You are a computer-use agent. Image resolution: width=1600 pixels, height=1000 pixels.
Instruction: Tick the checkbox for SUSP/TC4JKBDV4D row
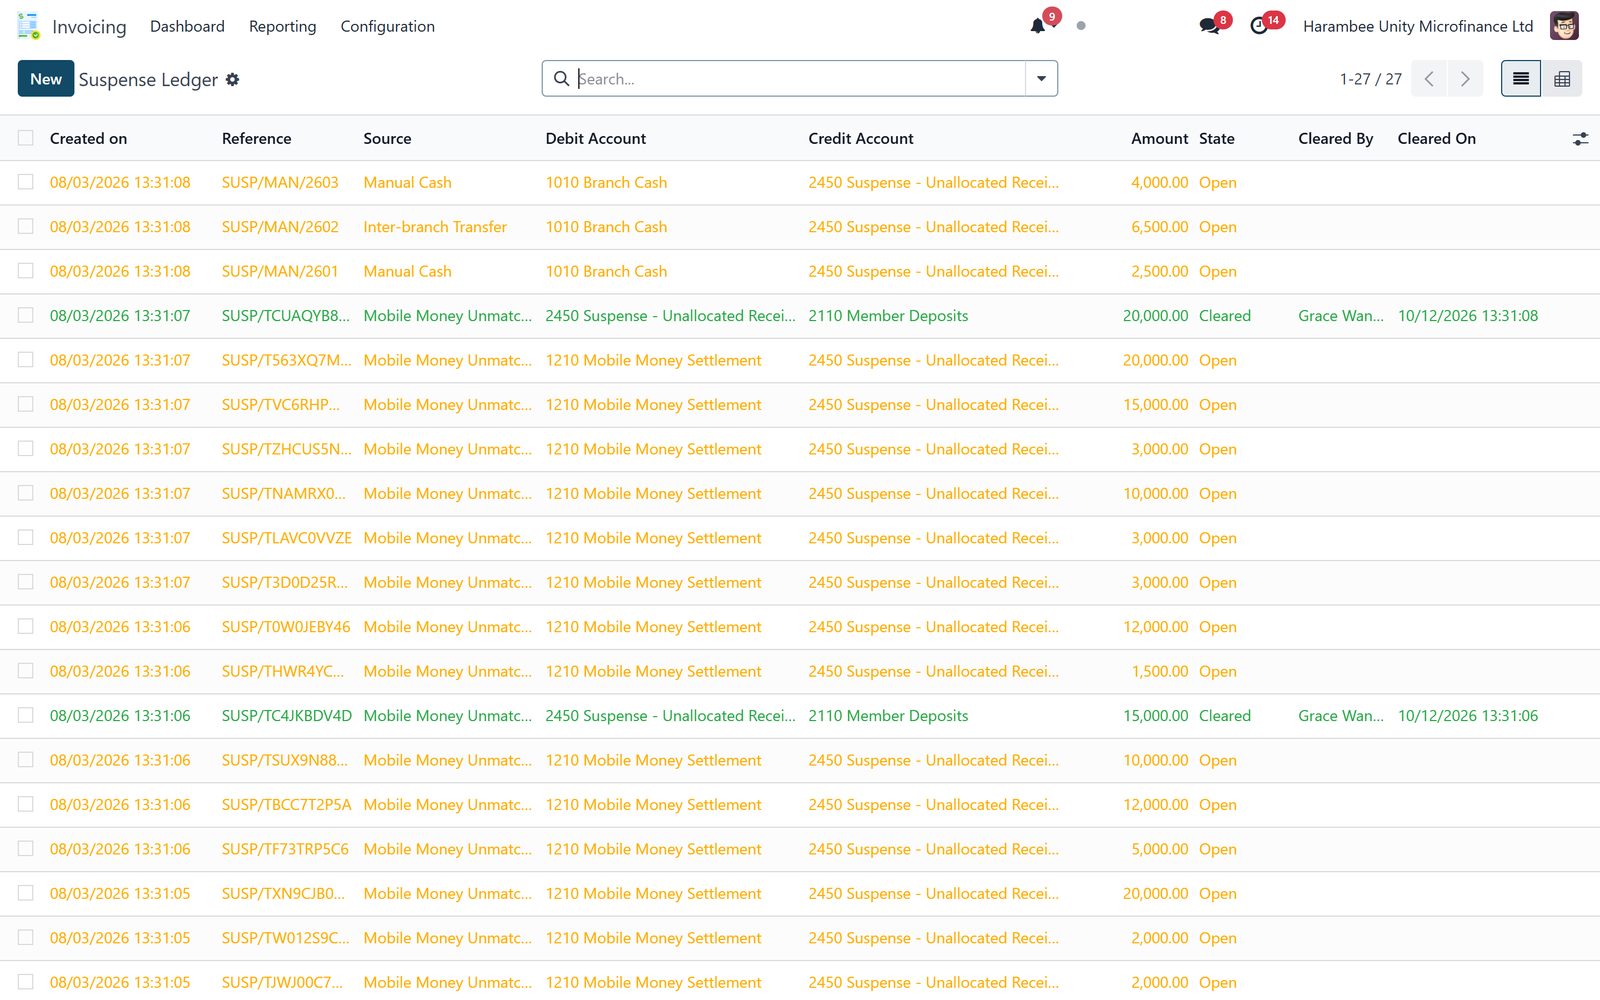26,715
